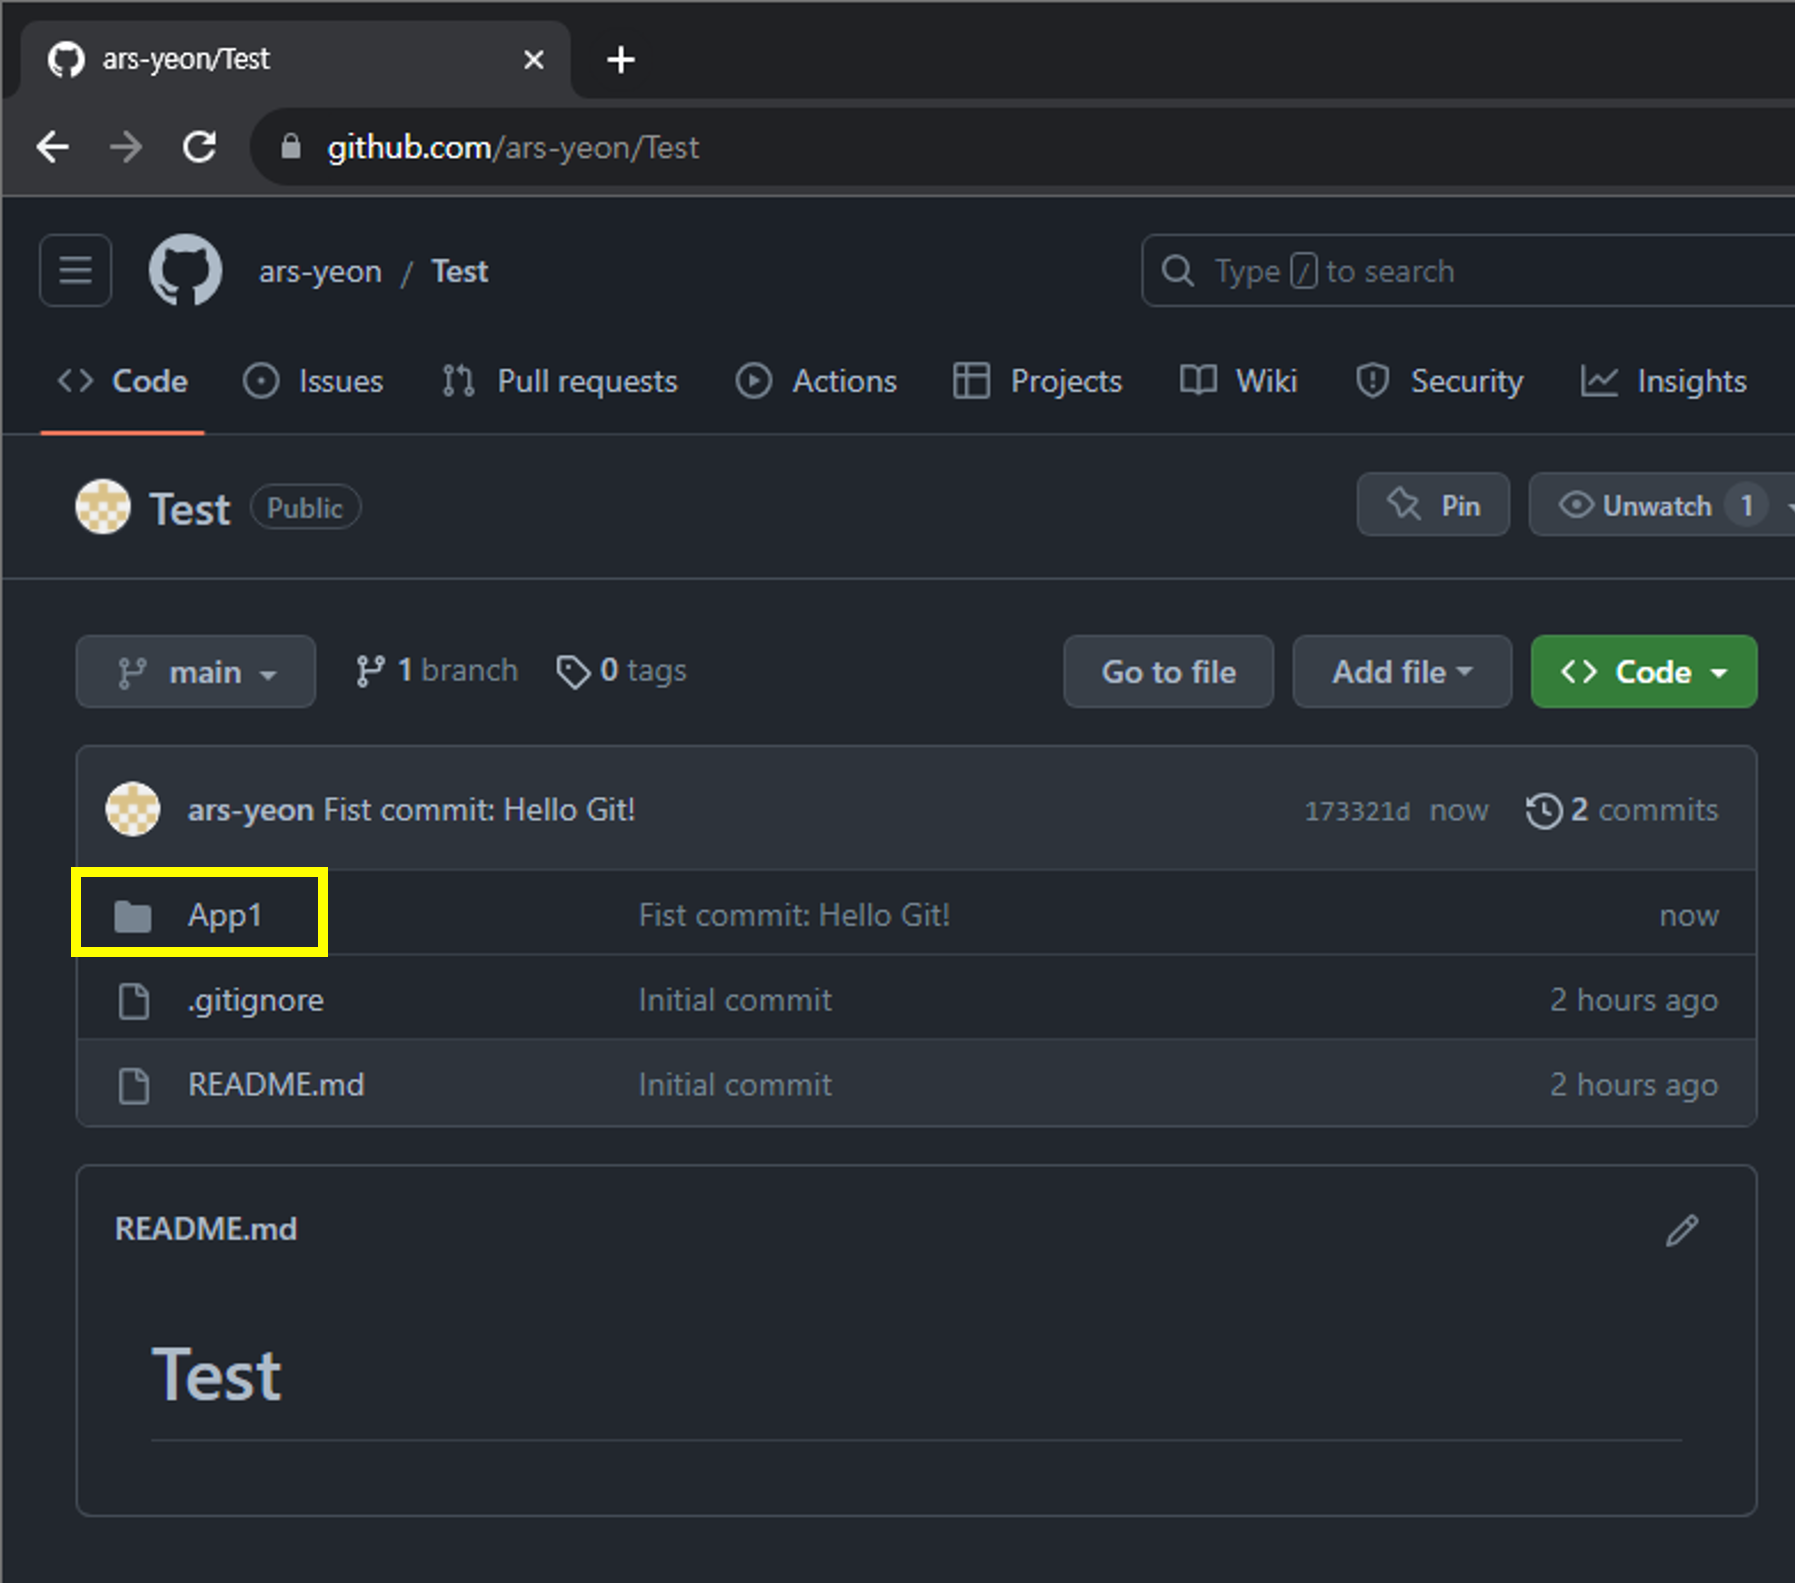The image size is (1795, 1583).
Task: Click the README.md panel heading
Action: 206,1228
